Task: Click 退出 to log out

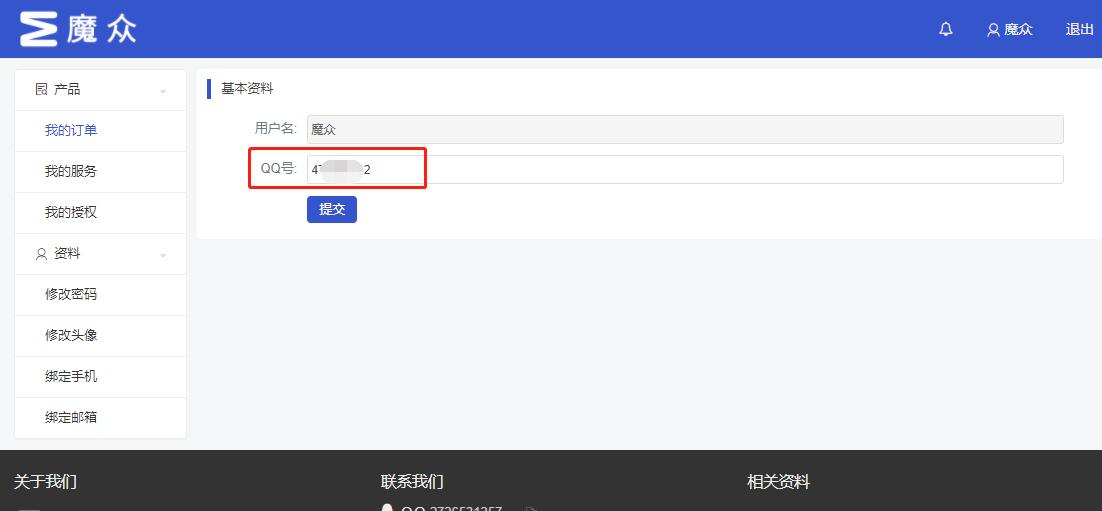Action: click(1079, 30)
